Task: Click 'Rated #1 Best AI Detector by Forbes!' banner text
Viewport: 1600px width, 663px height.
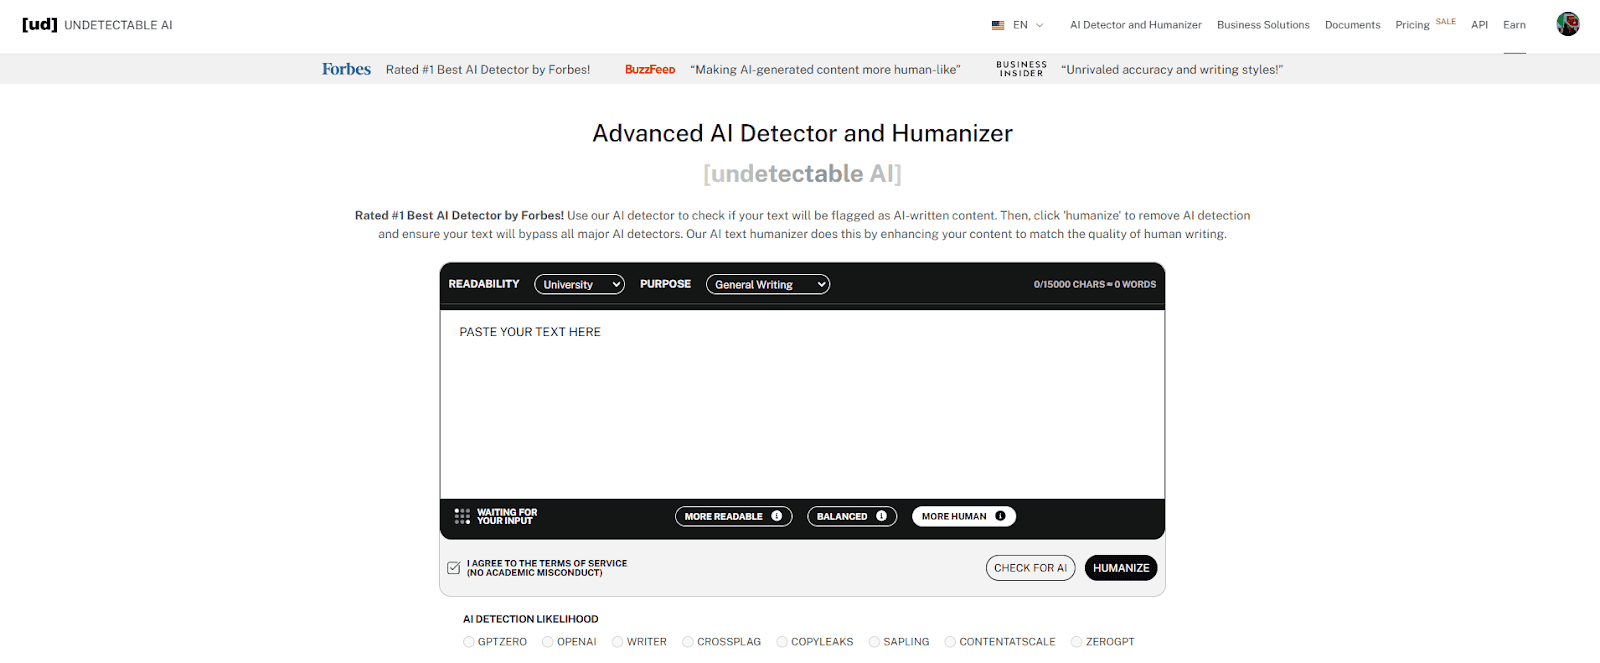Action: coord(488,70)
